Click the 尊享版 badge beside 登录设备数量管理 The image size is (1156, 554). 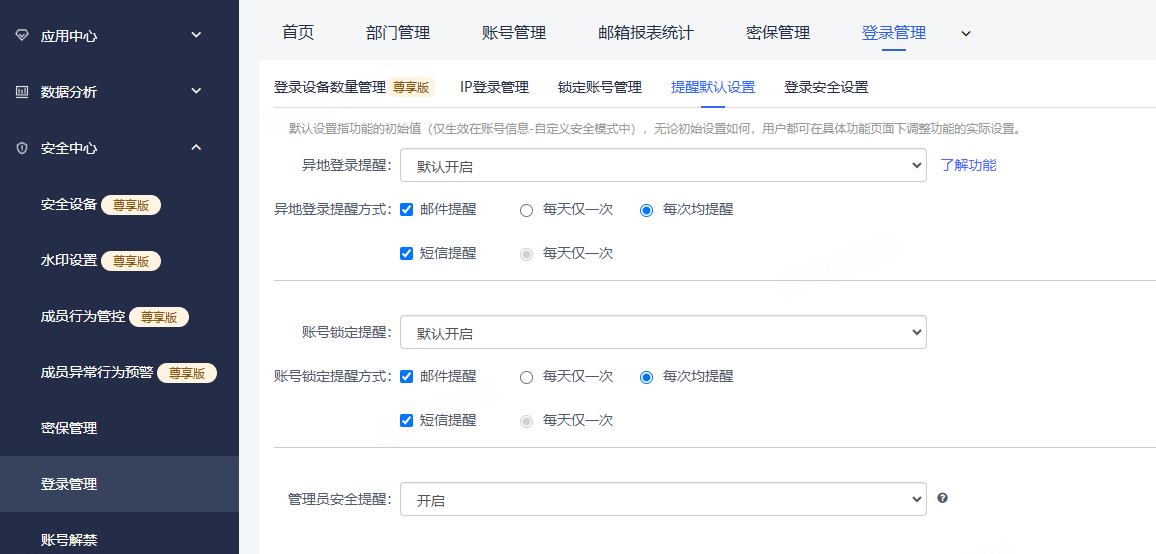(411, 87)
